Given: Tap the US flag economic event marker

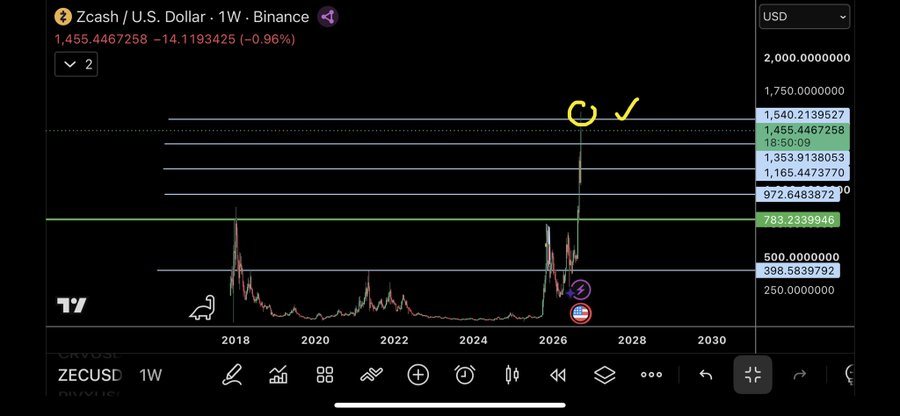Looking at the screenshot, I should pyautogui.click(x=580, y=313).
